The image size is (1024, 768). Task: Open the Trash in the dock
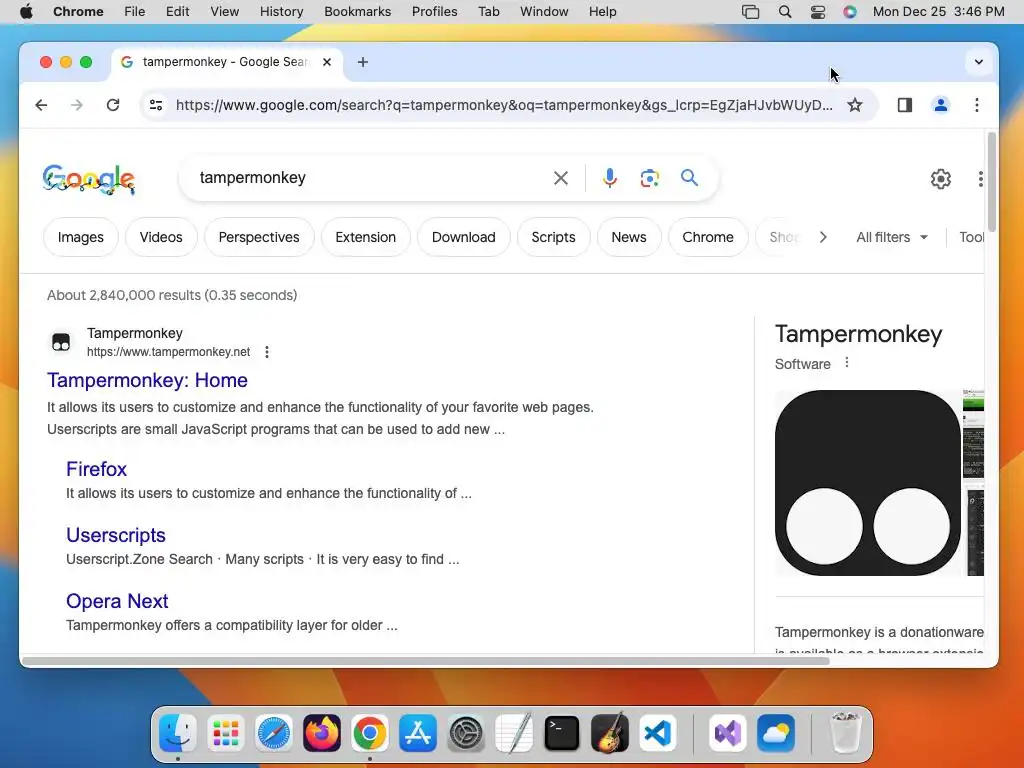845,733
